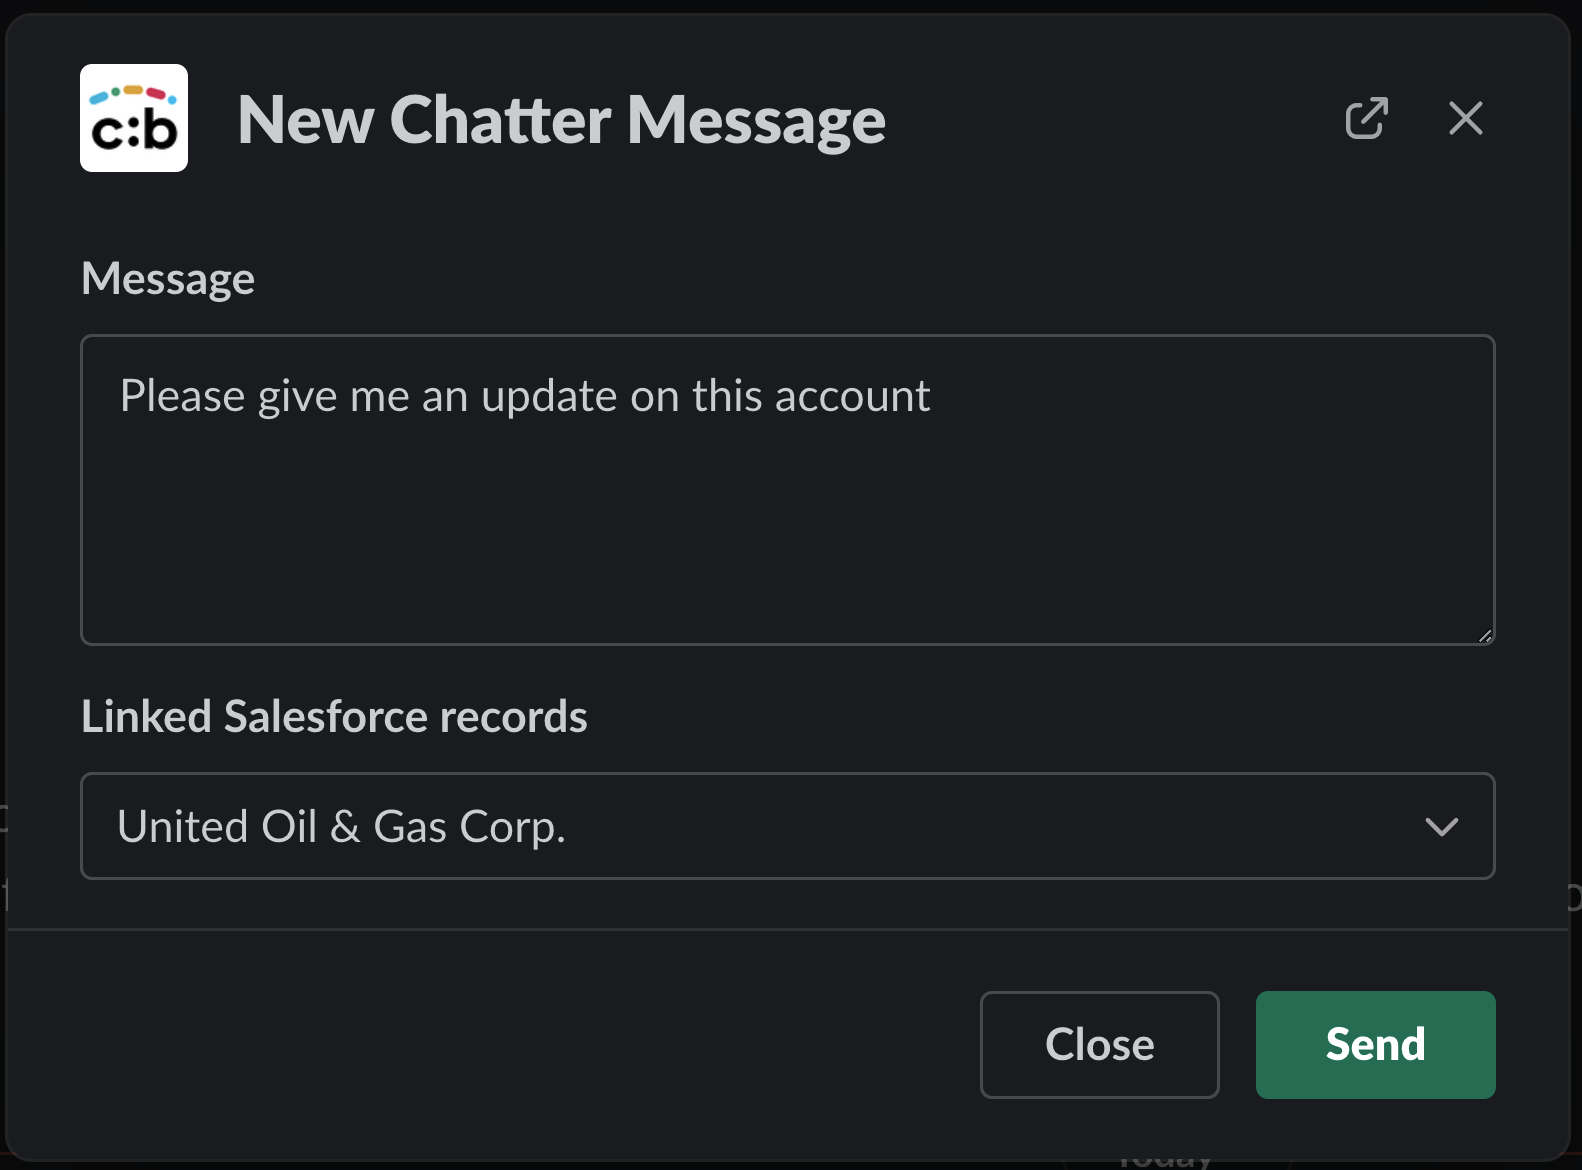Click the chevron arrow in records dropdown
This screenshot has width=1582, height=1170.
coord(1441,827)
